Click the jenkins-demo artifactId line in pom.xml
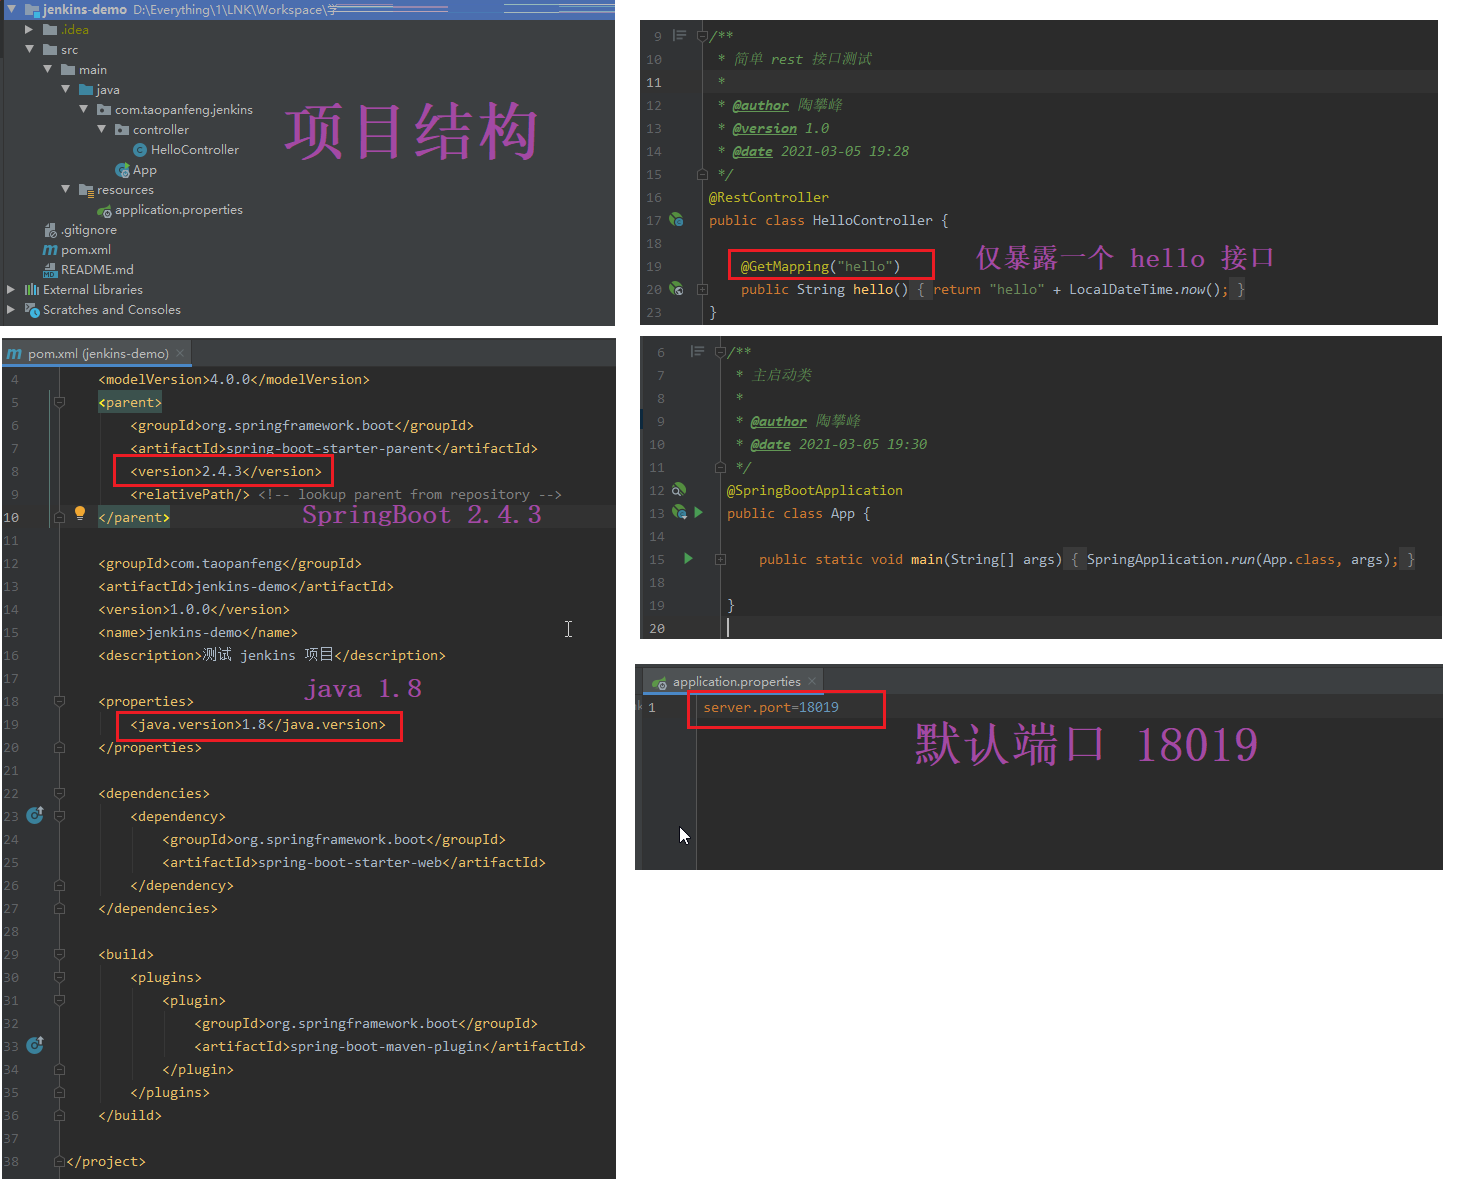The width and height of the screenshot is (1458, 1192). 246,586
